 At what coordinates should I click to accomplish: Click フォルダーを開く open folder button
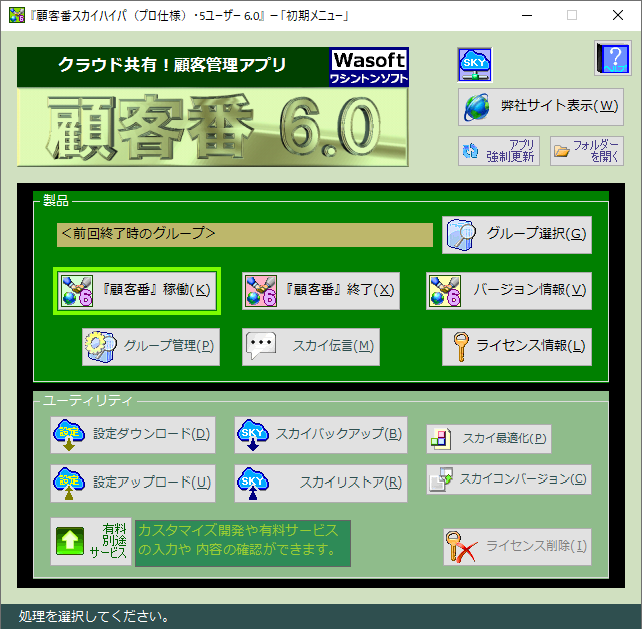pos(587,151)
